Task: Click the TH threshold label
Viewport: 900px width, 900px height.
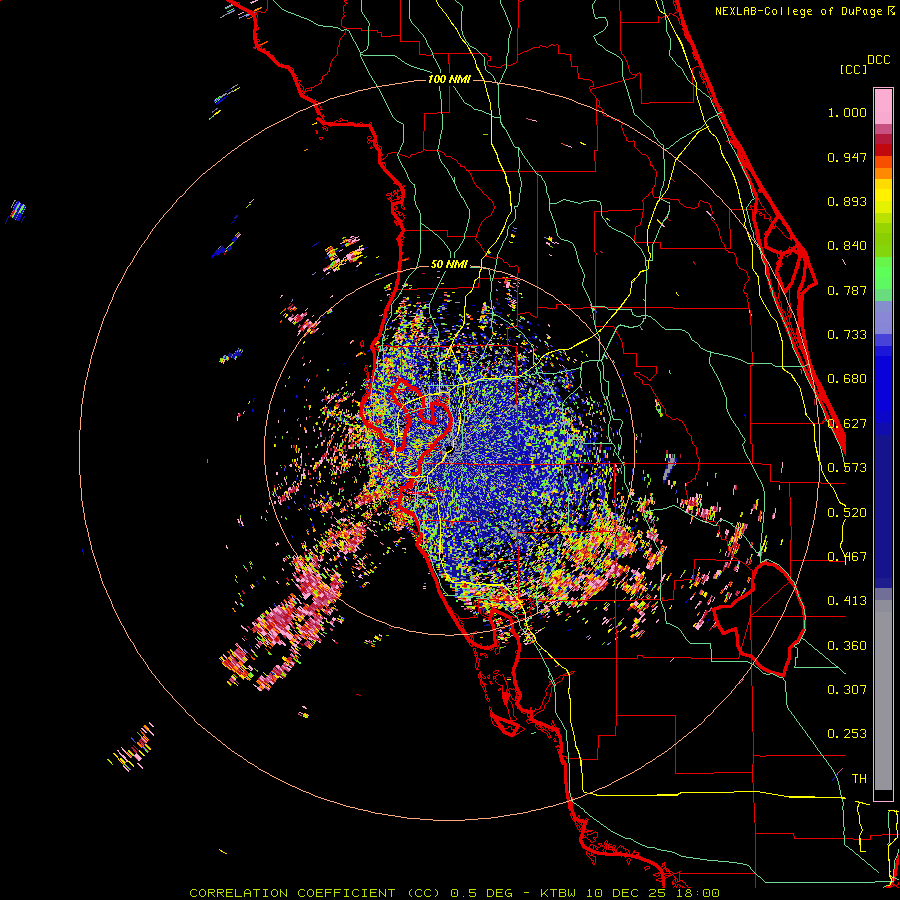Action: [859, 779]
